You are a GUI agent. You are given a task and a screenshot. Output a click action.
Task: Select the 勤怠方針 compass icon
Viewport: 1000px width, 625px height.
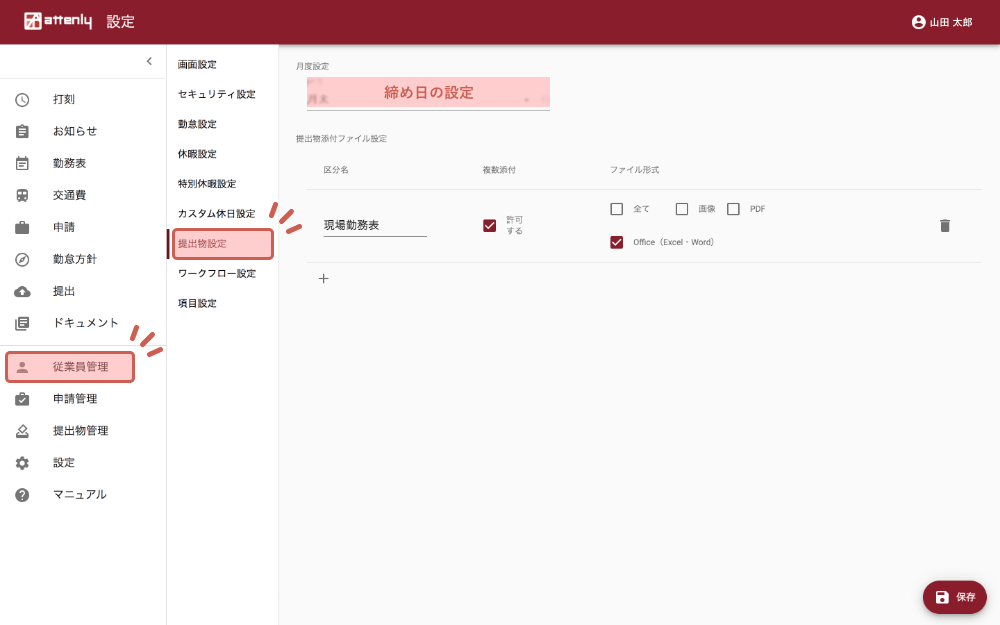click(22, 259)
